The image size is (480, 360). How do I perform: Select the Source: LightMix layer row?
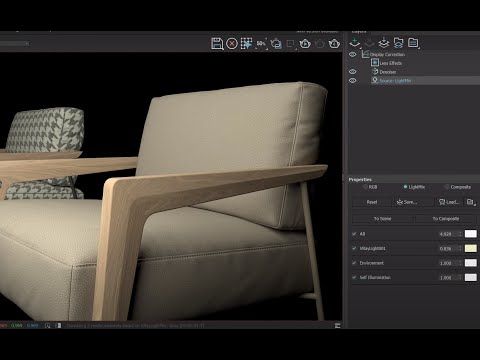425,80
